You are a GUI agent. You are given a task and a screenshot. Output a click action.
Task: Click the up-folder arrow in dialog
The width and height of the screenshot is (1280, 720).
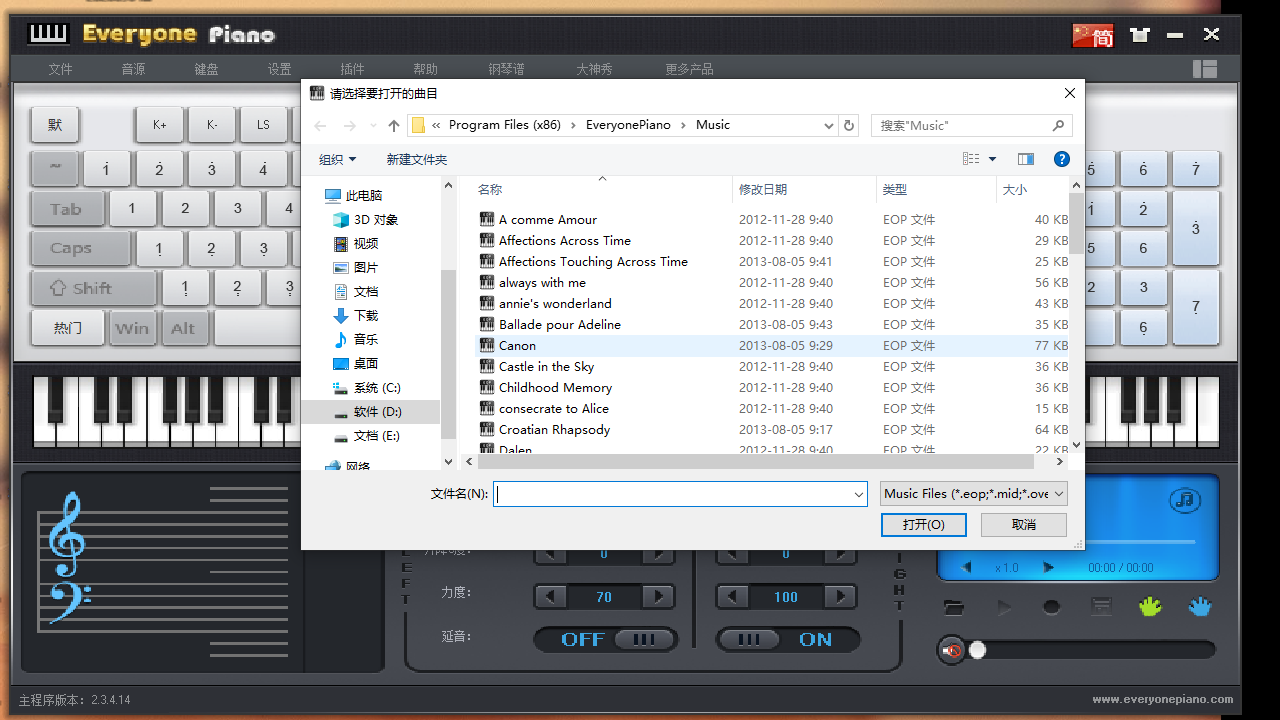394,125
